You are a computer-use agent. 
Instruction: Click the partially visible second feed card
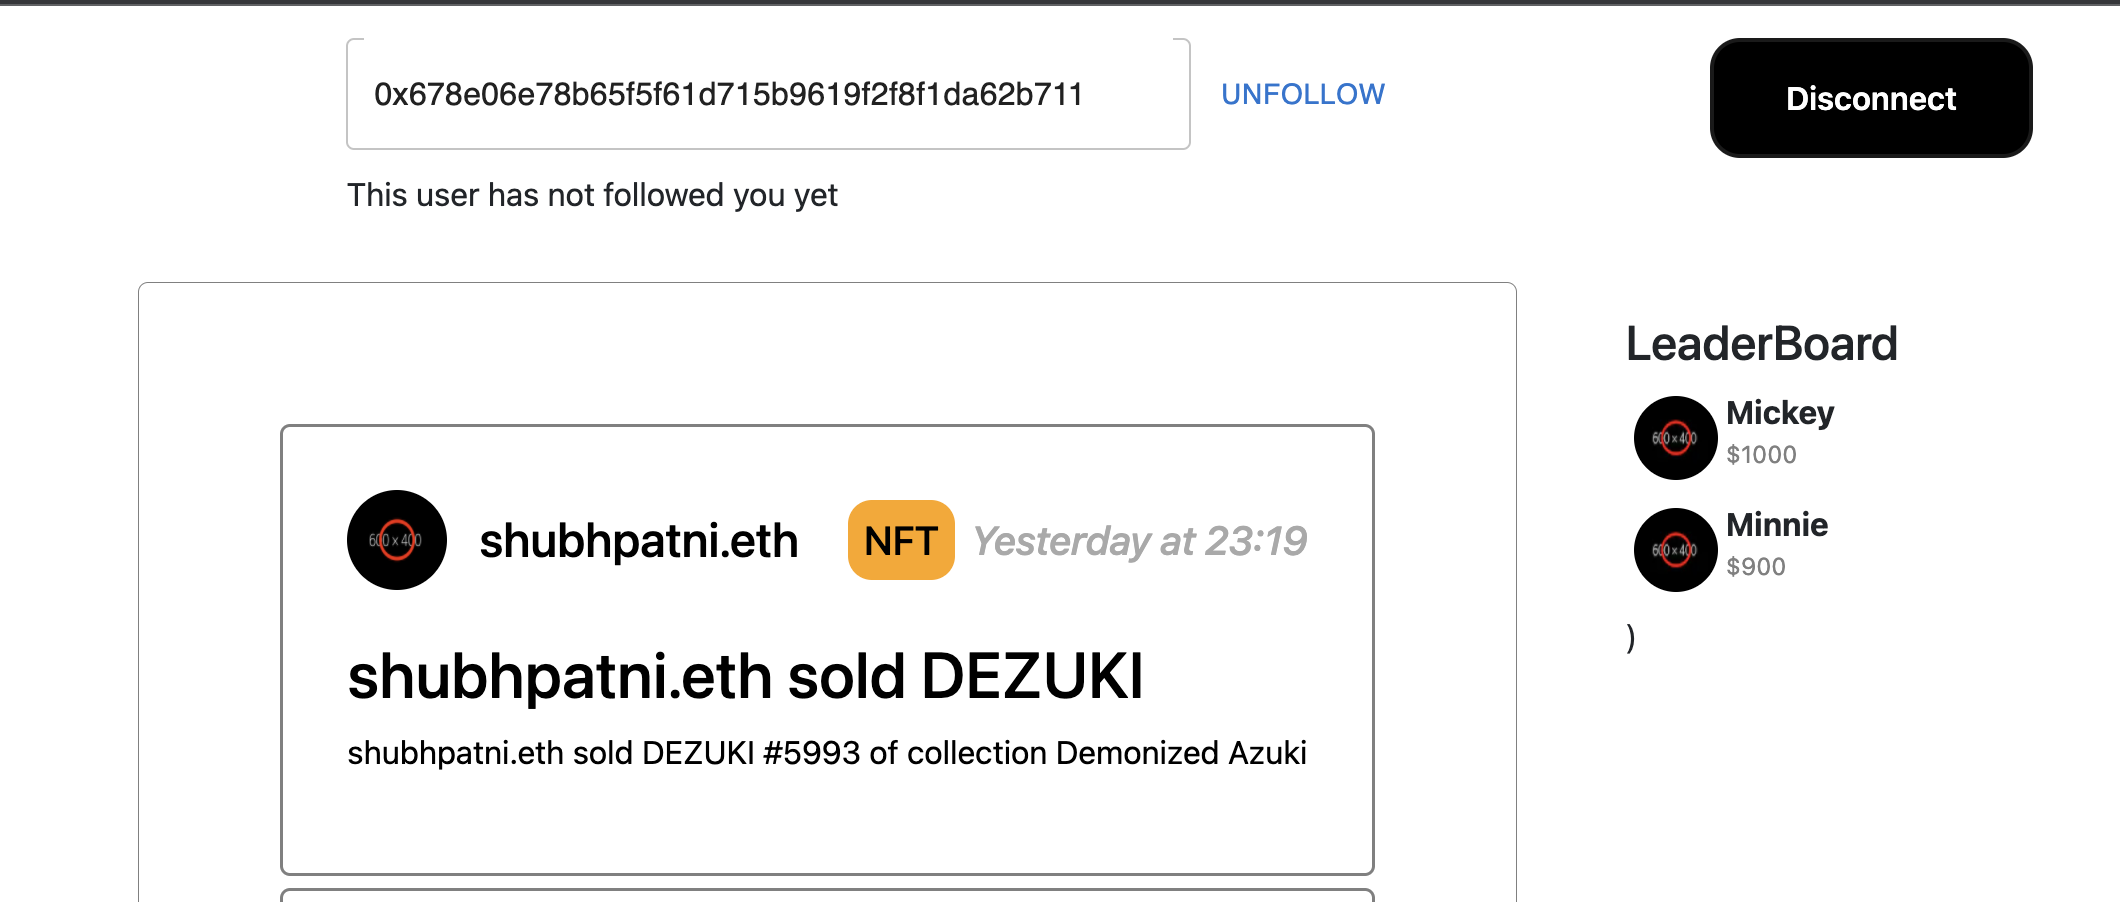826,895
